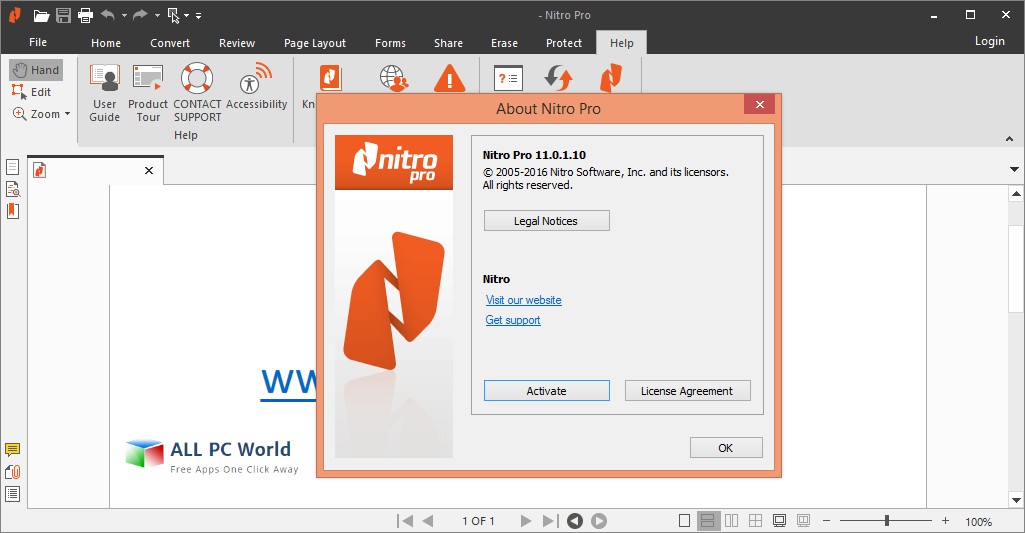This screenshot has width=1025, height=533.
Task: Open the Forms tab
Action: pyautogui.click(x=390, y=43)
